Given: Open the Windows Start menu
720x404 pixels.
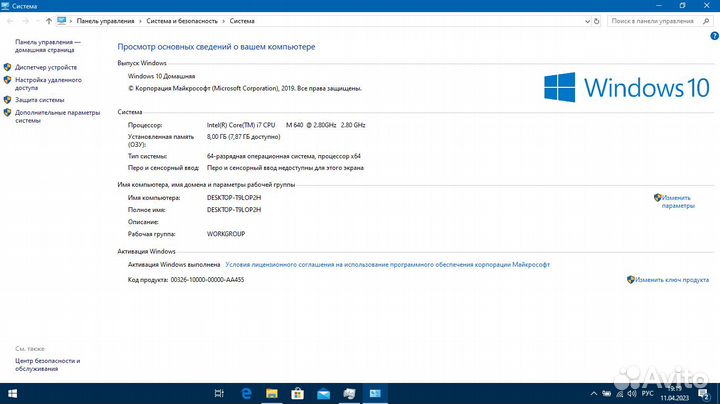Looking at the screenshot, I should pos(12,394).
